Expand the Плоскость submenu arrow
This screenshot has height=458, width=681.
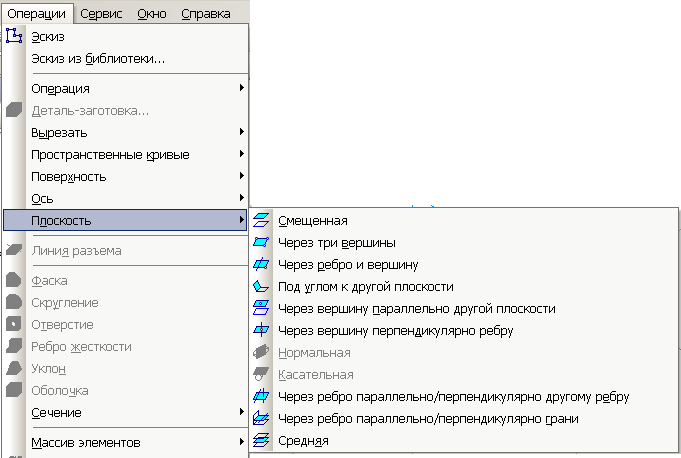point(242,220)
